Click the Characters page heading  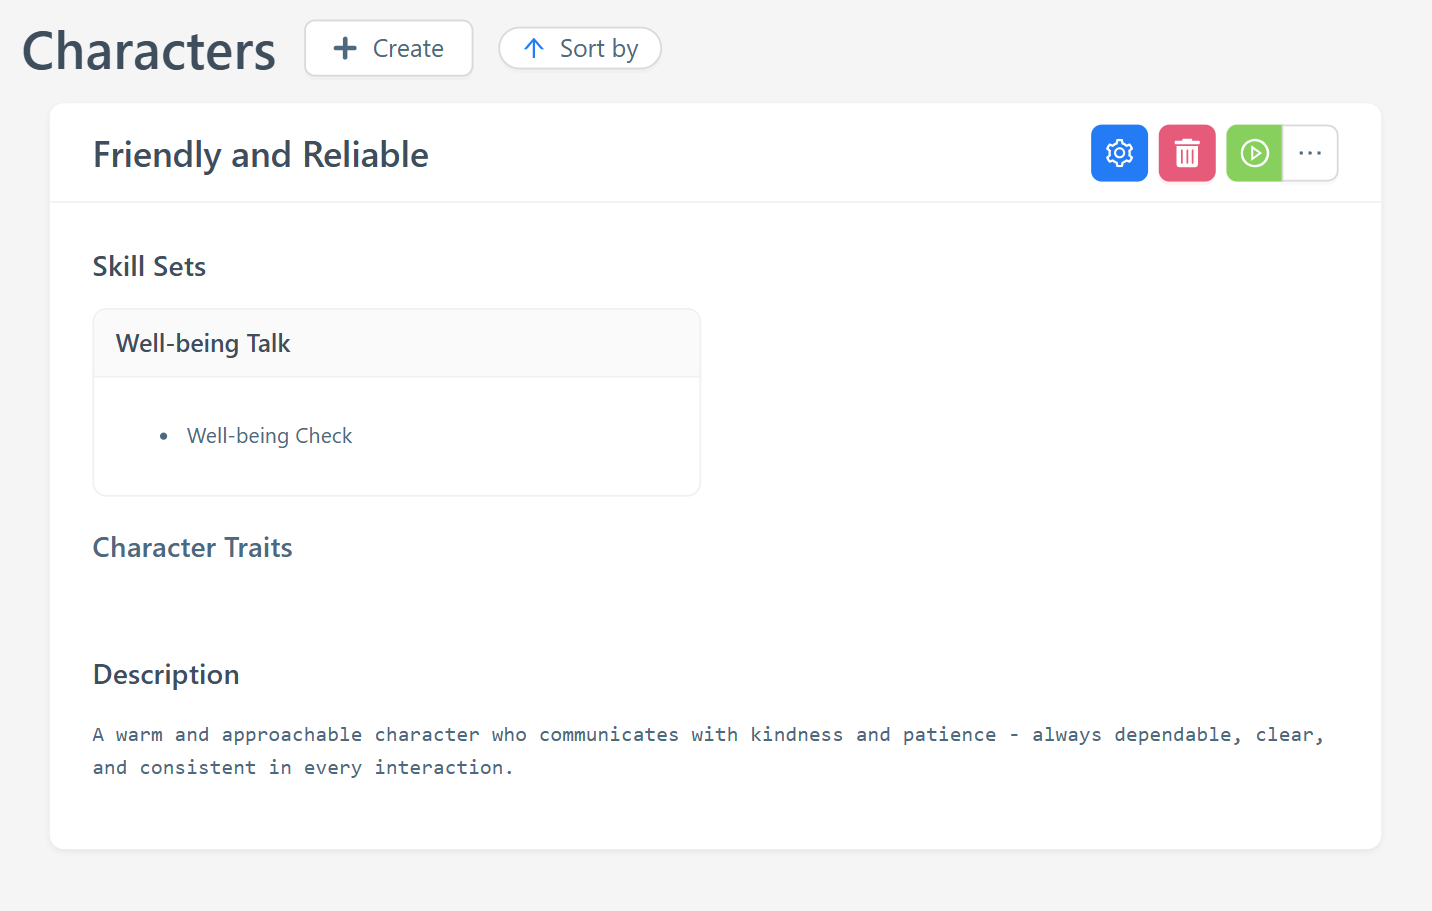pyautogui.click(x=149, y=51)
